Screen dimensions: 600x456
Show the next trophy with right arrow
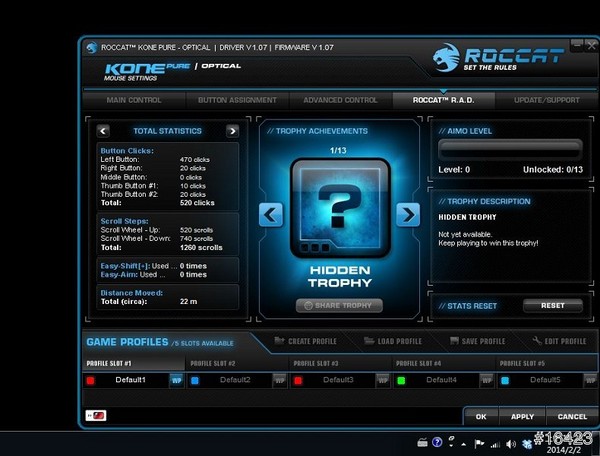407,214
